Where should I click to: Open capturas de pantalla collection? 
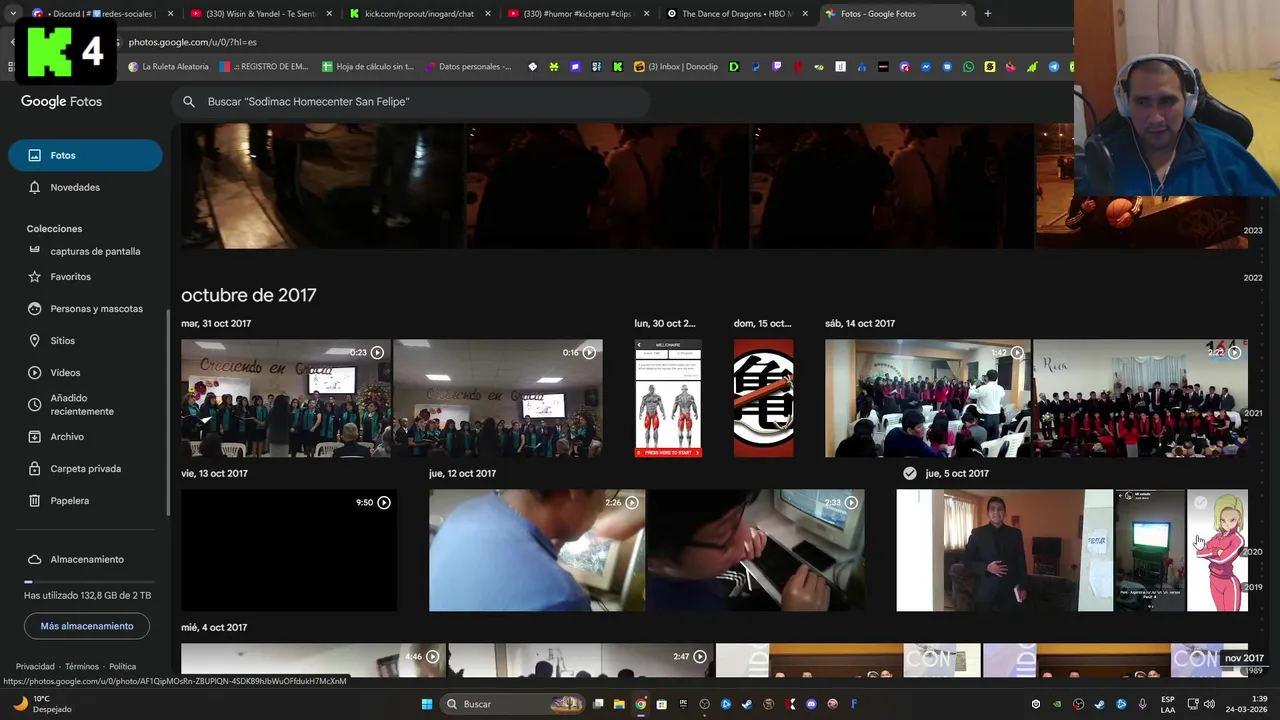coord(95,251)
